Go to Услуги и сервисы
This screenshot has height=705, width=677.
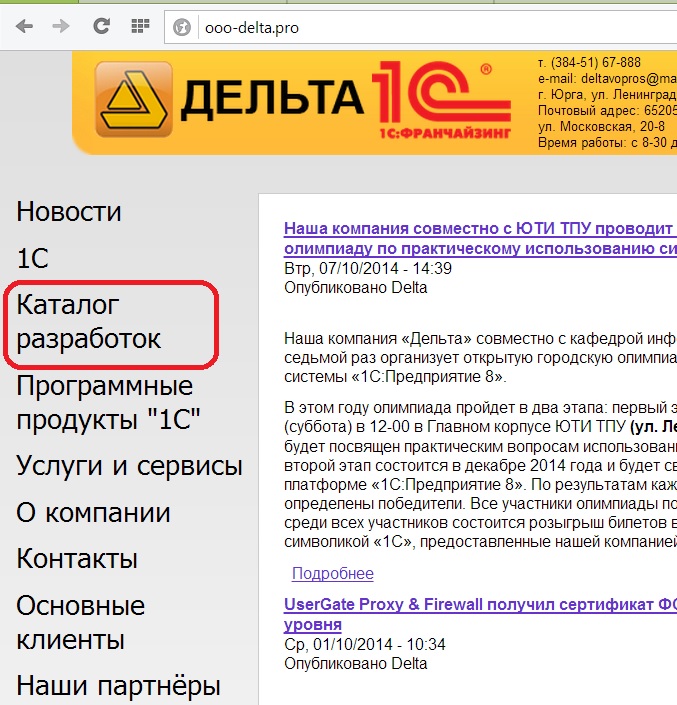(129, 465)
